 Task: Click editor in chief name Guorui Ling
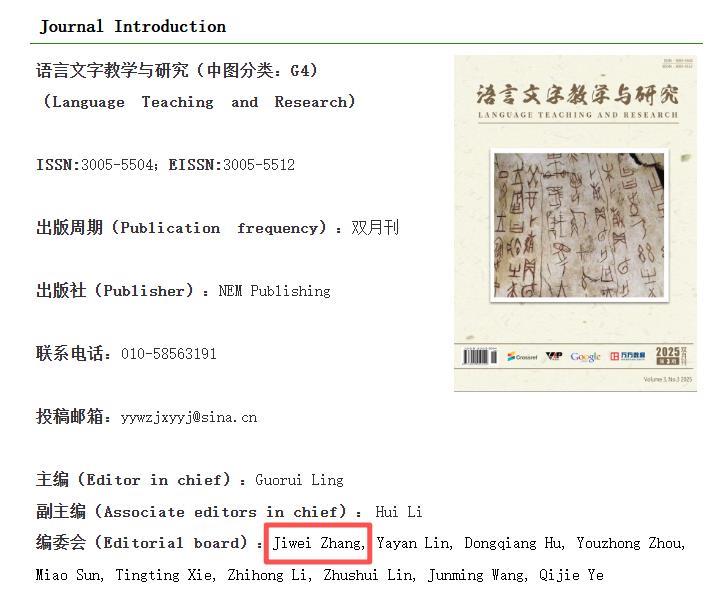[x=299, y=480]
